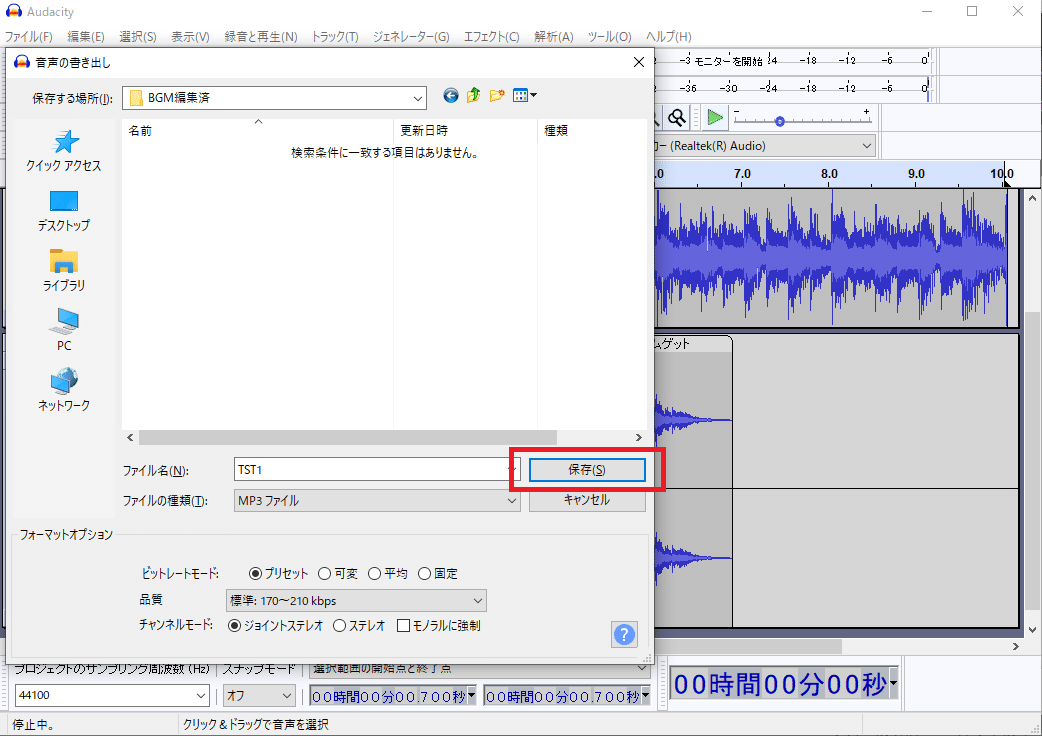Click the playback speed slider handle
Screen dimensions: 1042x736
pos(780,122)
